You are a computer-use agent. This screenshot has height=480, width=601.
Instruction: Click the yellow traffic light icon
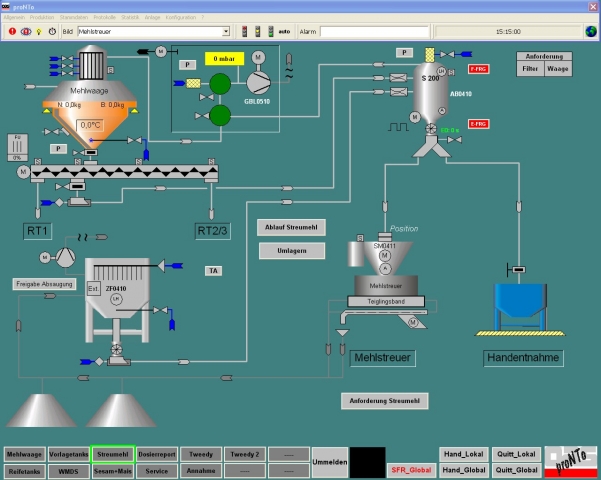pos(258,31)
